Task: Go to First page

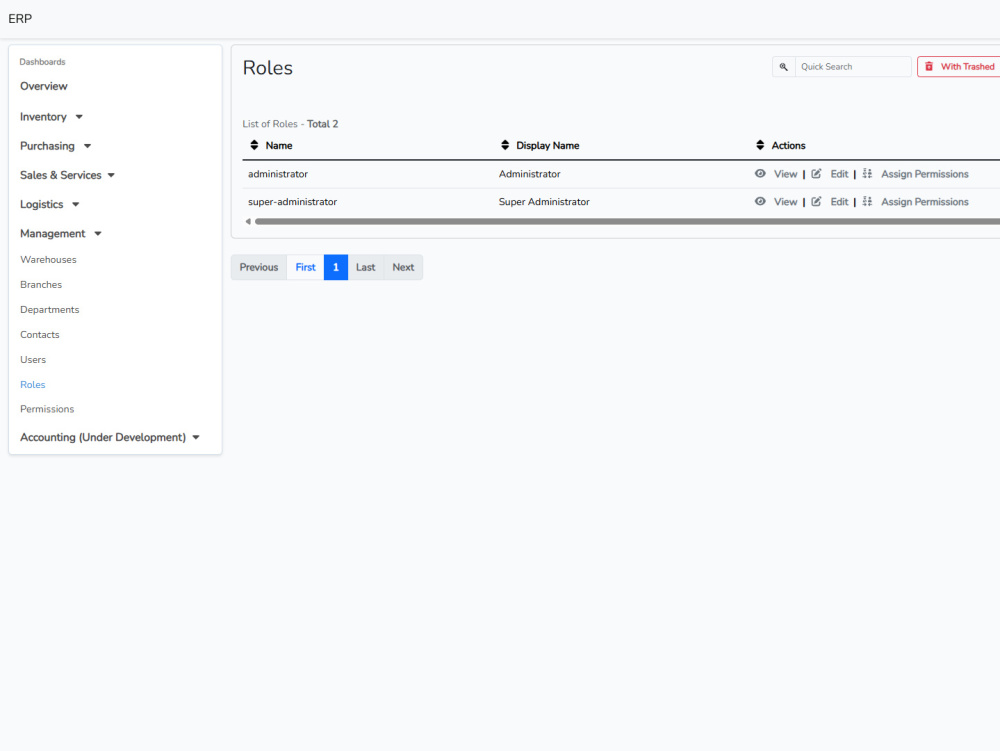Action: coord(305,267)
